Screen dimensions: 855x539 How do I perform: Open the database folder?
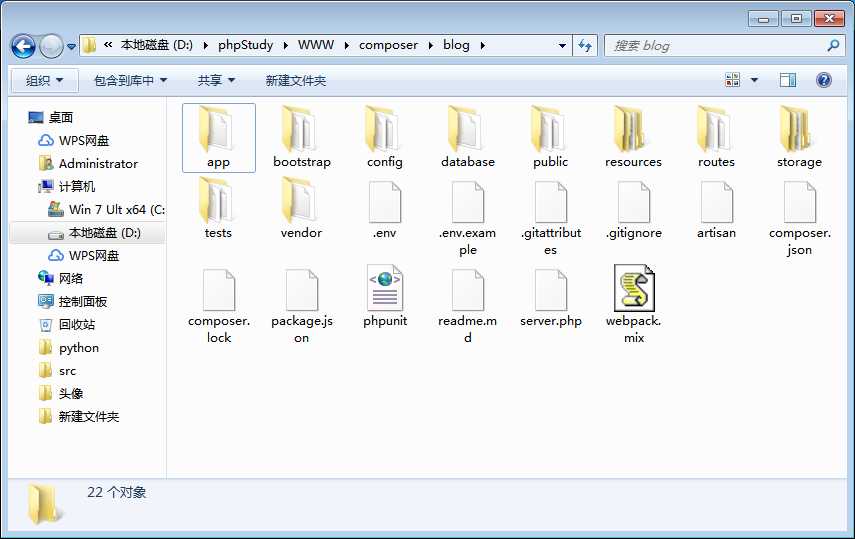pyautogui.click(x=467, y=137)
